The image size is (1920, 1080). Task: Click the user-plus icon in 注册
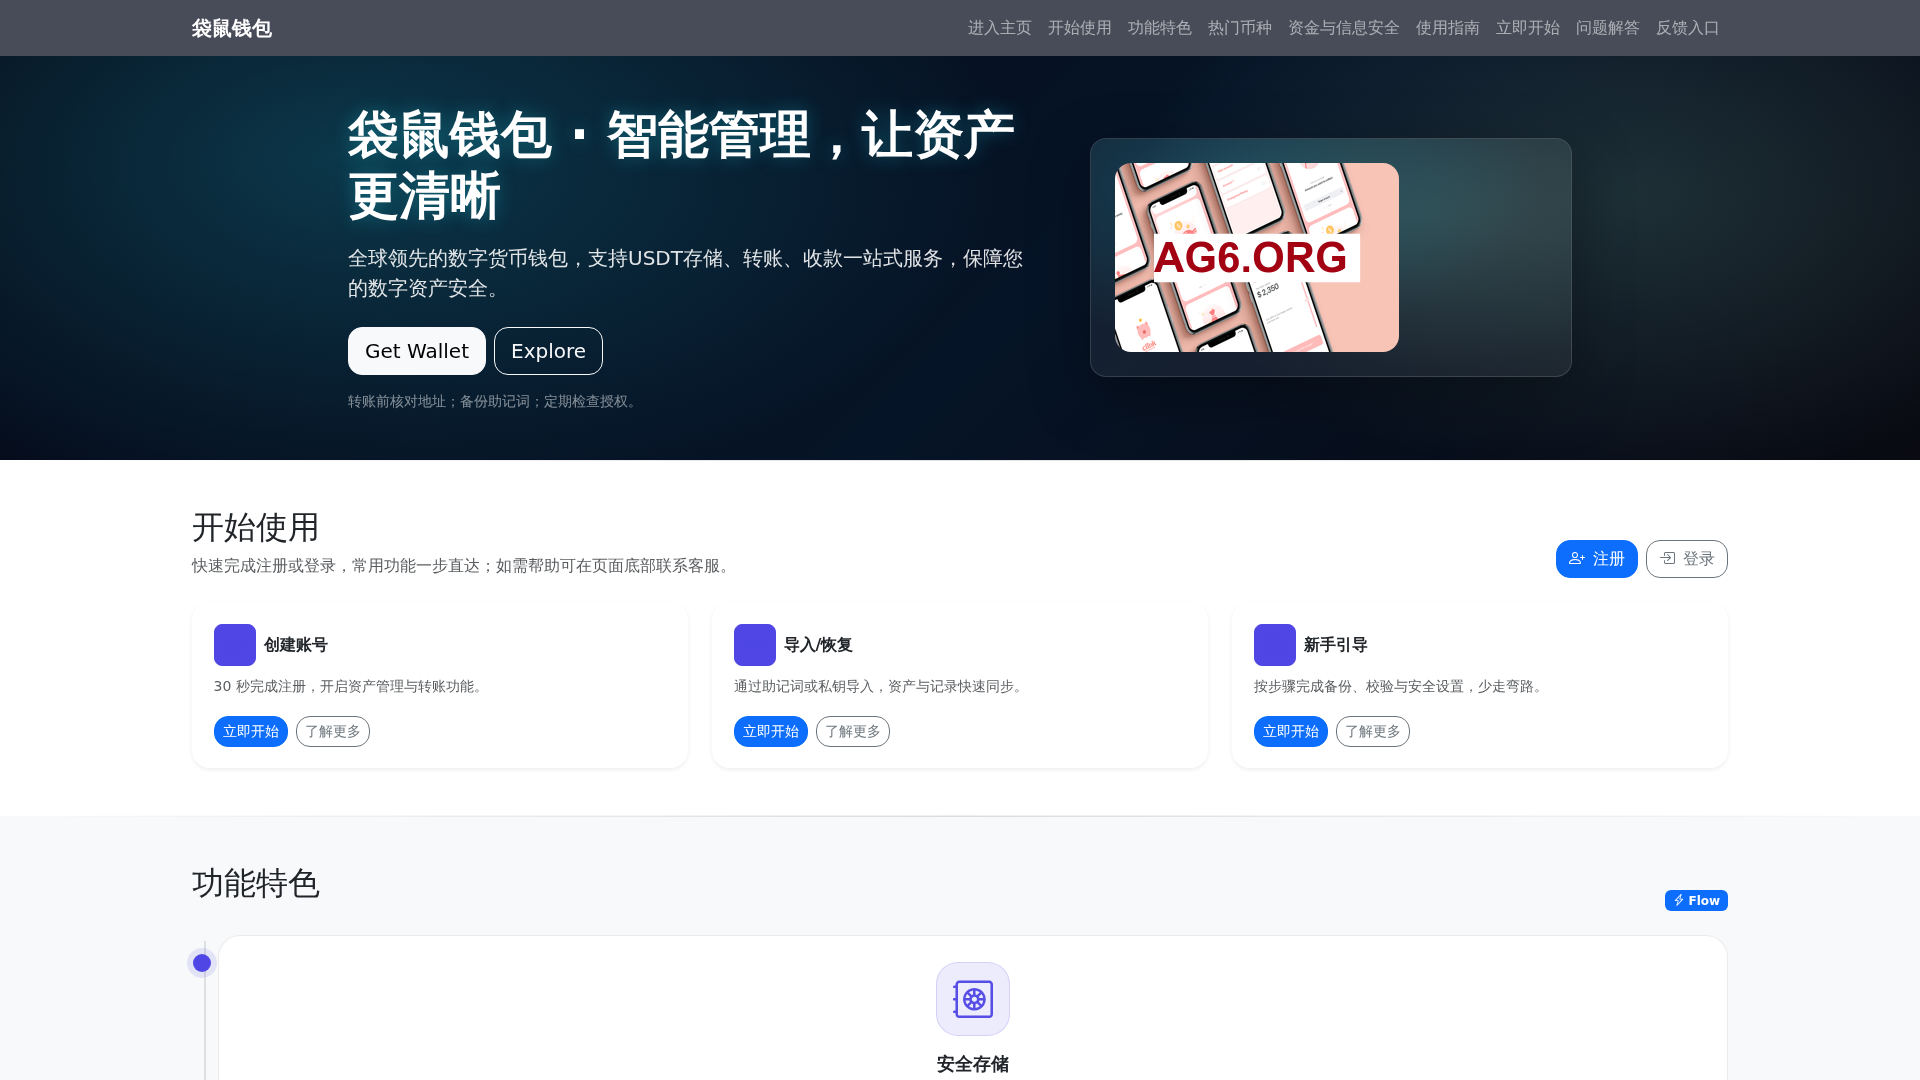[1577, 559]
